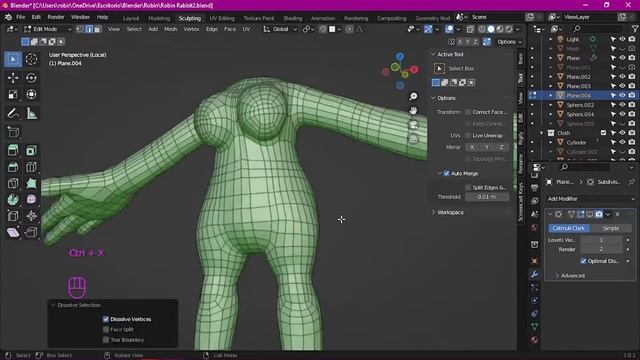Open the Edge menu

tap(211, 29)
